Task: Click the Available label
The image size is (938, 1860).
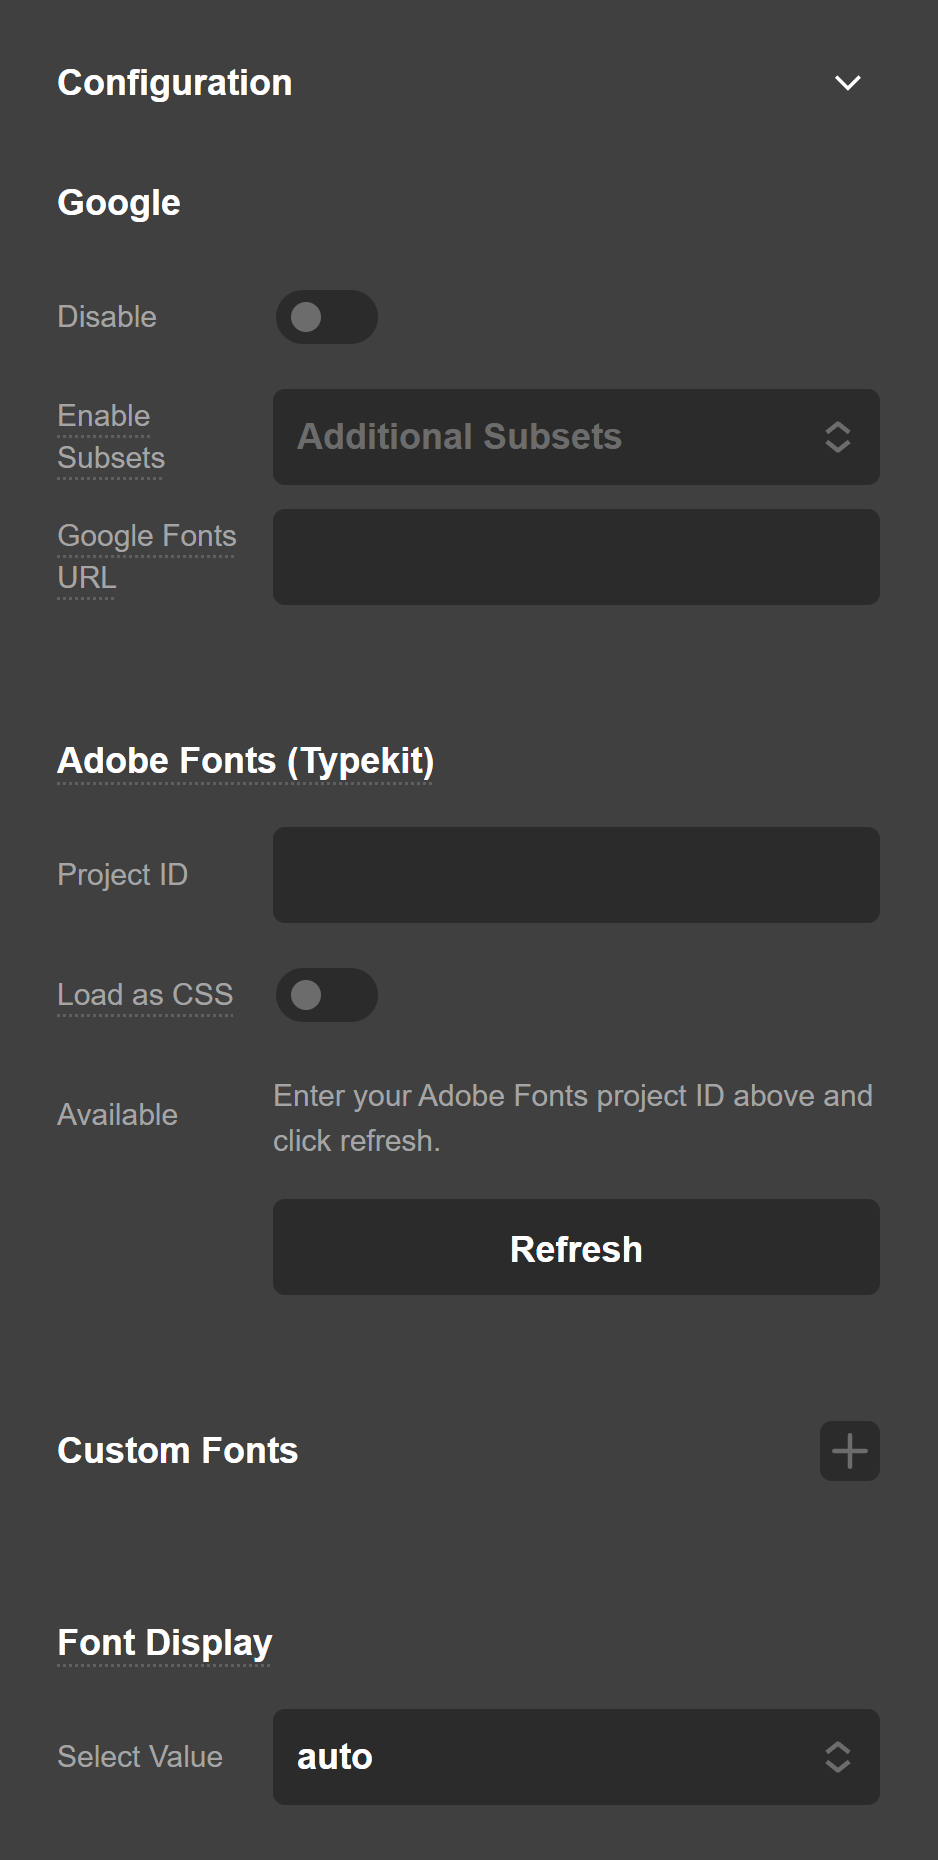Action: click(118, 1115)
